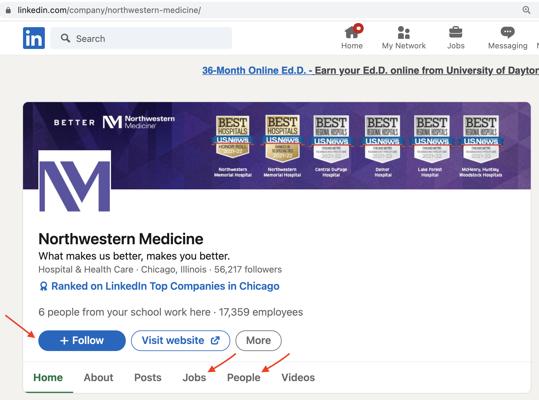Image resolution: width=539 pixels, height=400 pixels.
Task: Click the browser zoom magnifier icon
Action: (x=526, y=10)
